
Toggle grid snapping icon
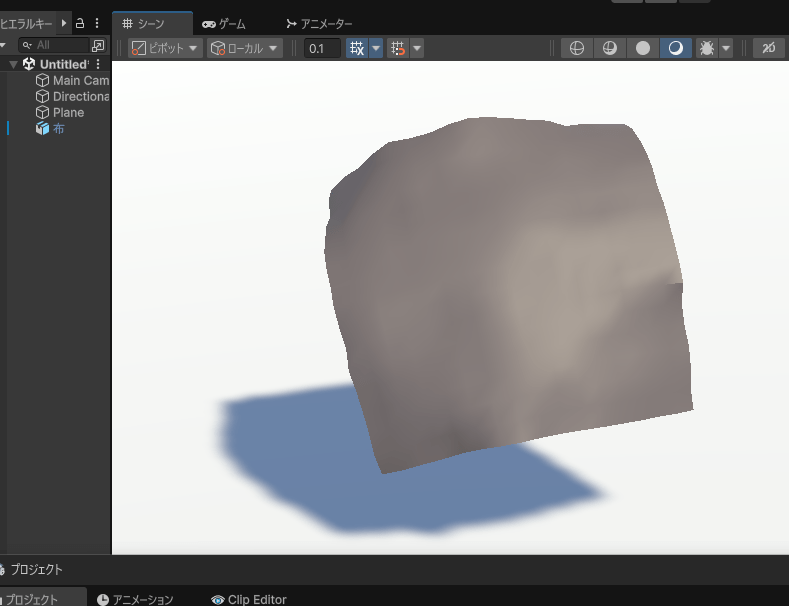[x=357, y=48]
